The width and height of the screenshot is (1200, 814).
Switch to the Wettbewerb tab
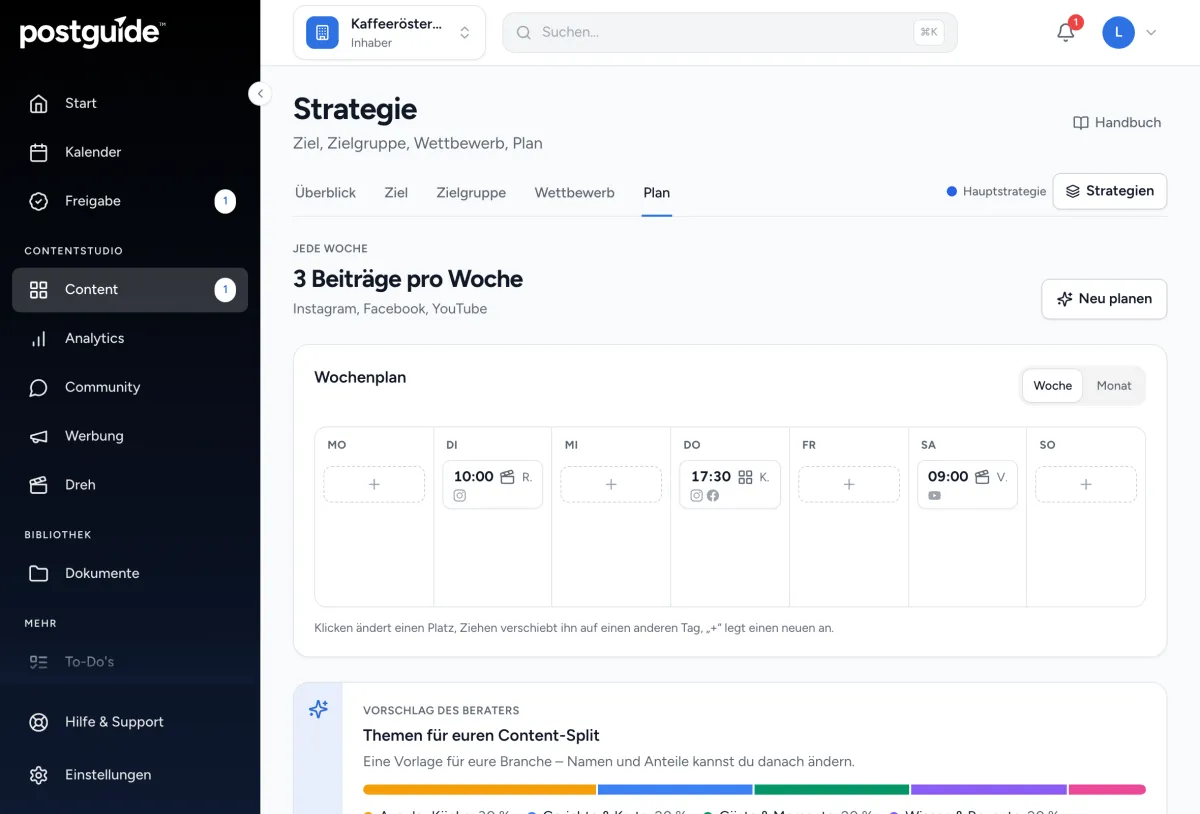[x=574, y=193]
